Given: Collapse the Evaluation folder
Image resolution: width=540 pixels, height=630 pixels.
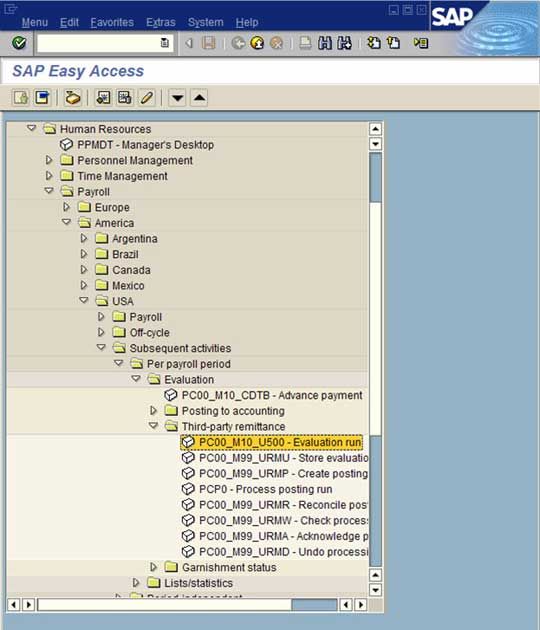Looking at the screenshot, I should click(136, 379).
